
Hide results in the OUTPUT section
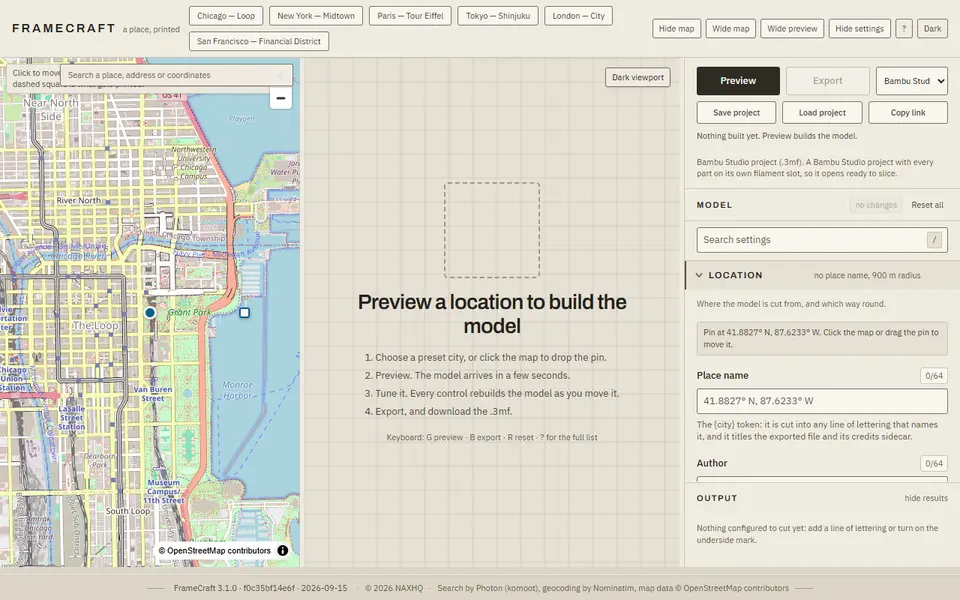(926, 498)
